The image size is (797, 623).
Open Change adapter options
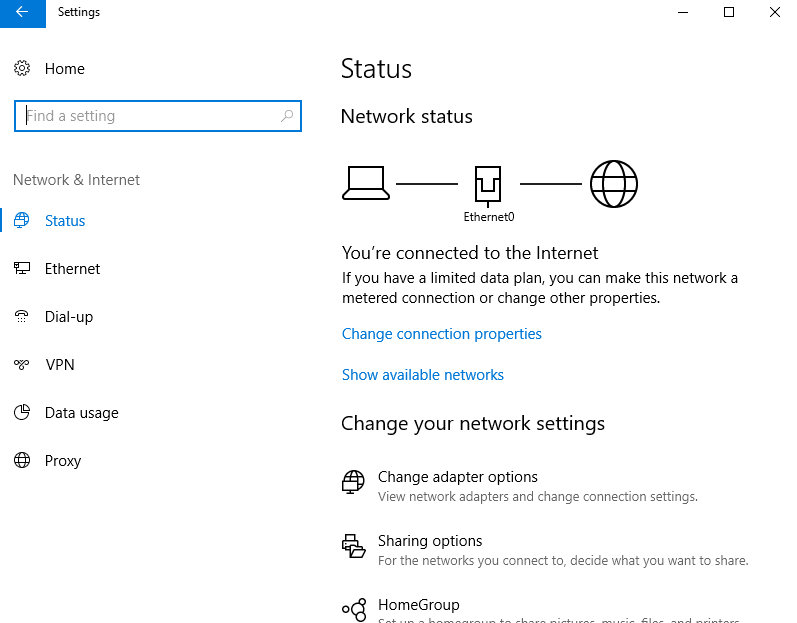(x=458, y=477)
